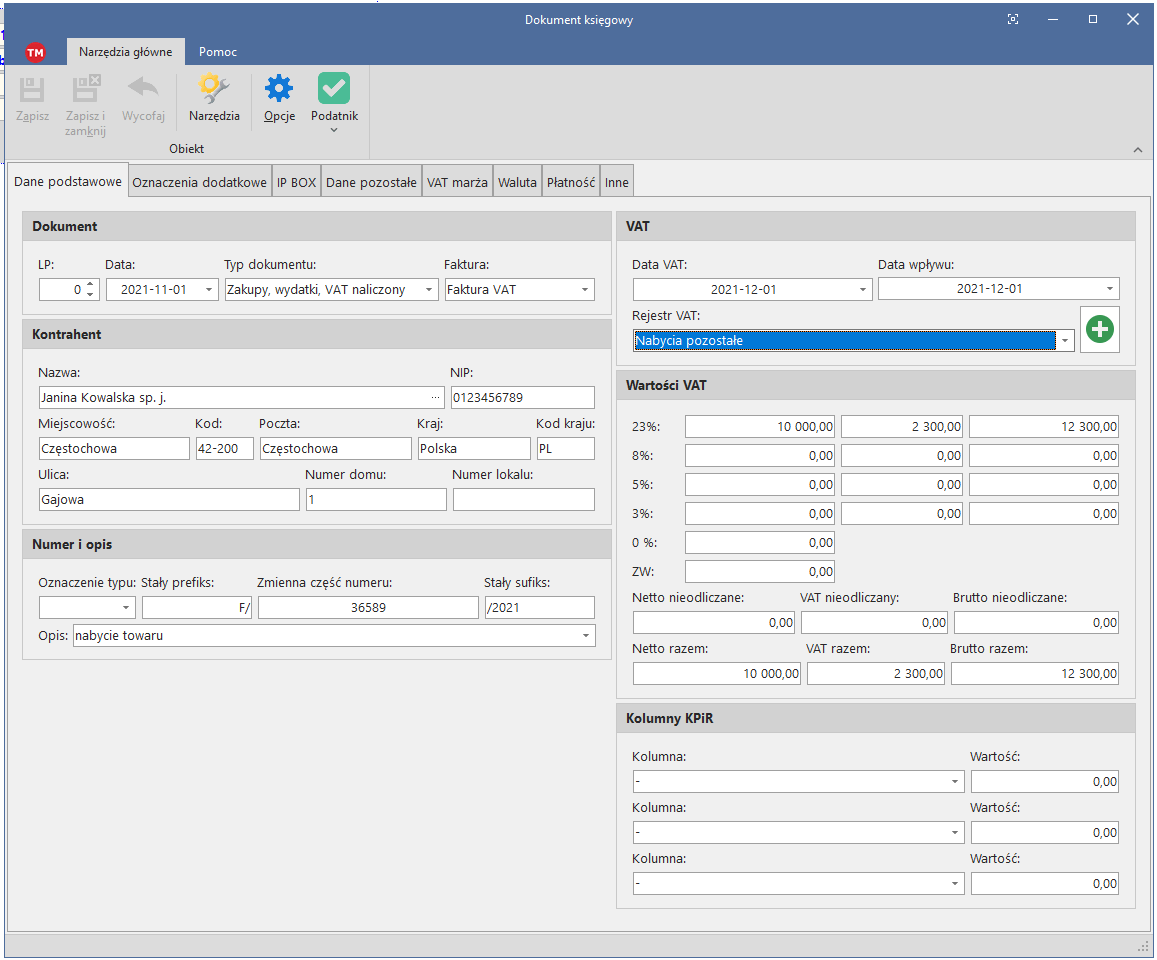
Task: Expand the Data VAT date picker
Action: (x=863, y=290)
